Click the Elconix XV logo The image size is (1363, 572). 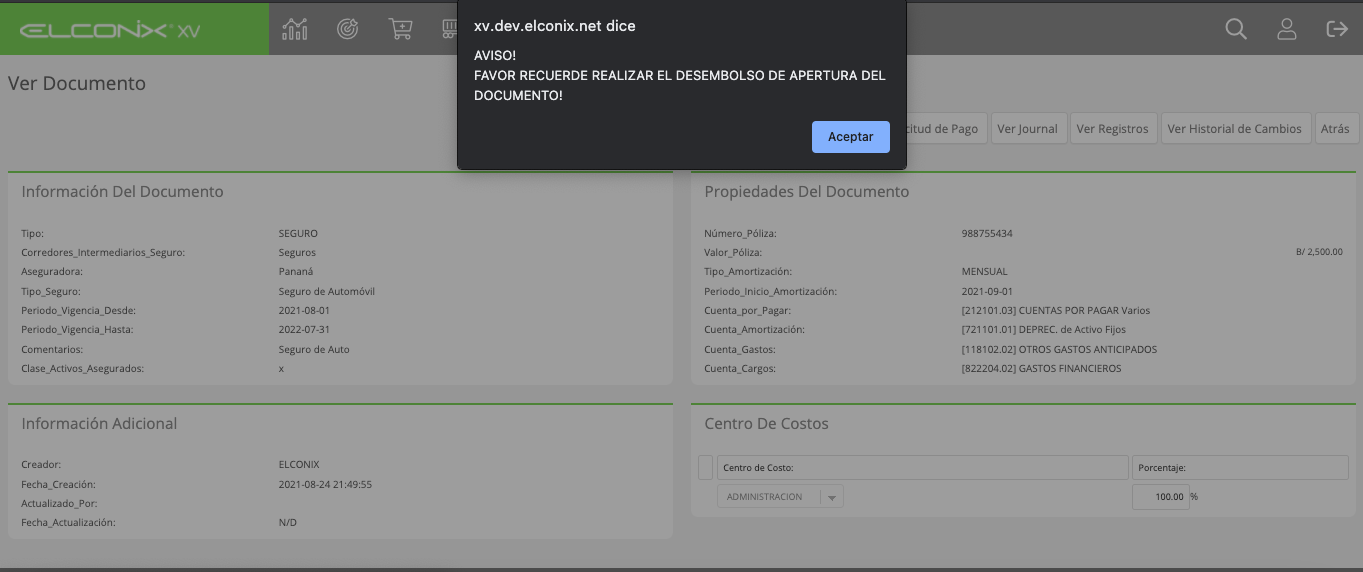click(110, 30)
